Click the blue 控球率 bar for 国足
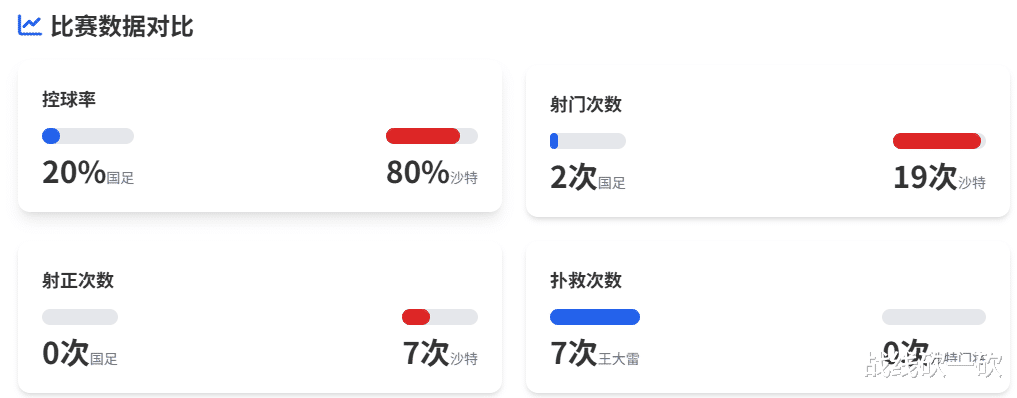1017x398 pixels. click(x=51, y=136)
